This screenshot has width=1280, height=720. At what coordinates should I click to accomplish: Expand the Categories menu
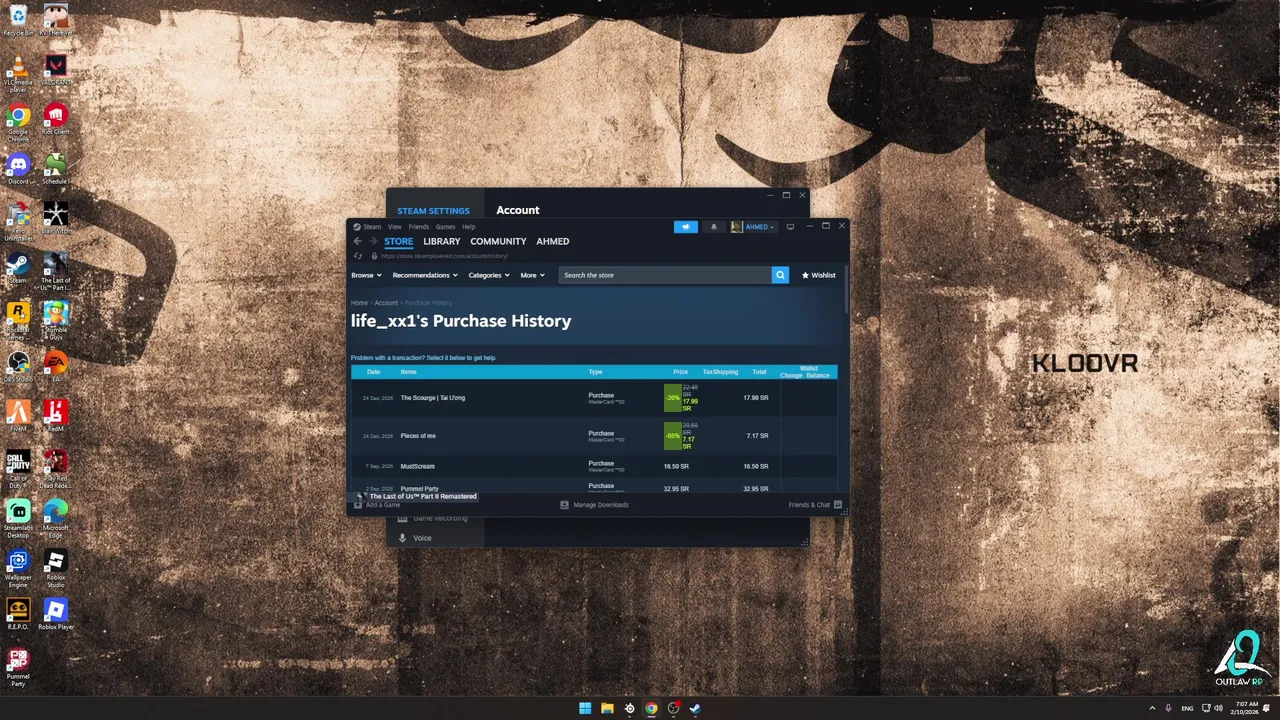489,275
